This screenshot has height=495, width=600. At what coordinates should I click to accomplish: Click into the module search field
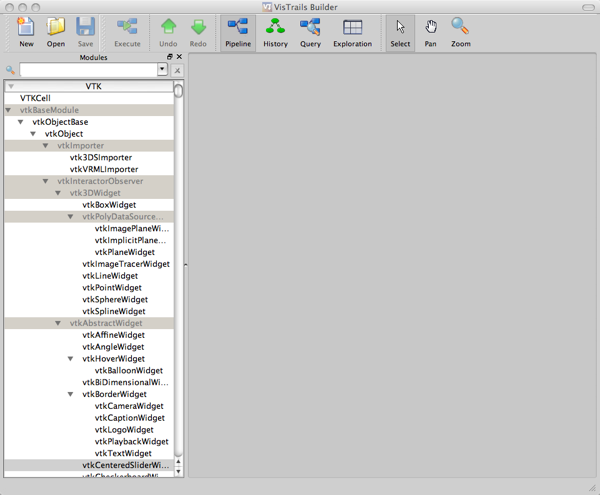point(88,70)
